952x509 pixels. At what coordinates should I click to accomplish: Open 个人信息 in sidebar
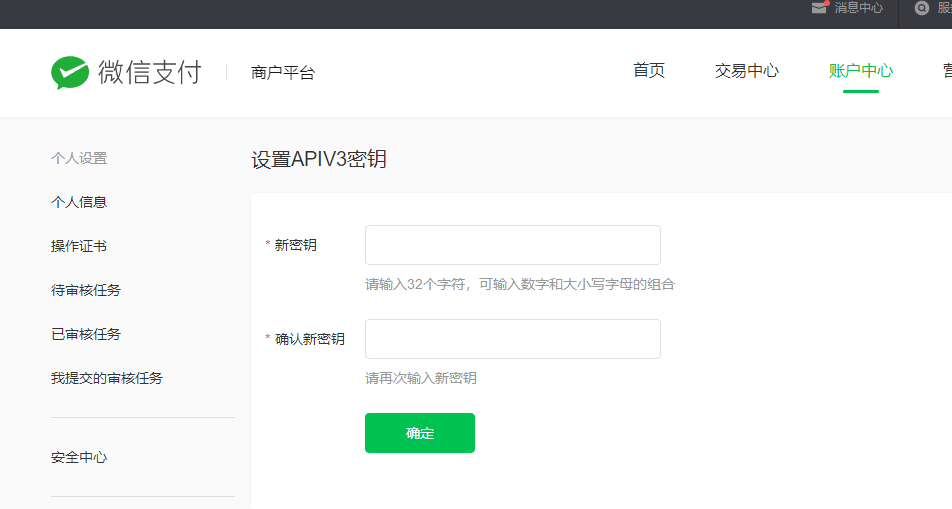79,202
